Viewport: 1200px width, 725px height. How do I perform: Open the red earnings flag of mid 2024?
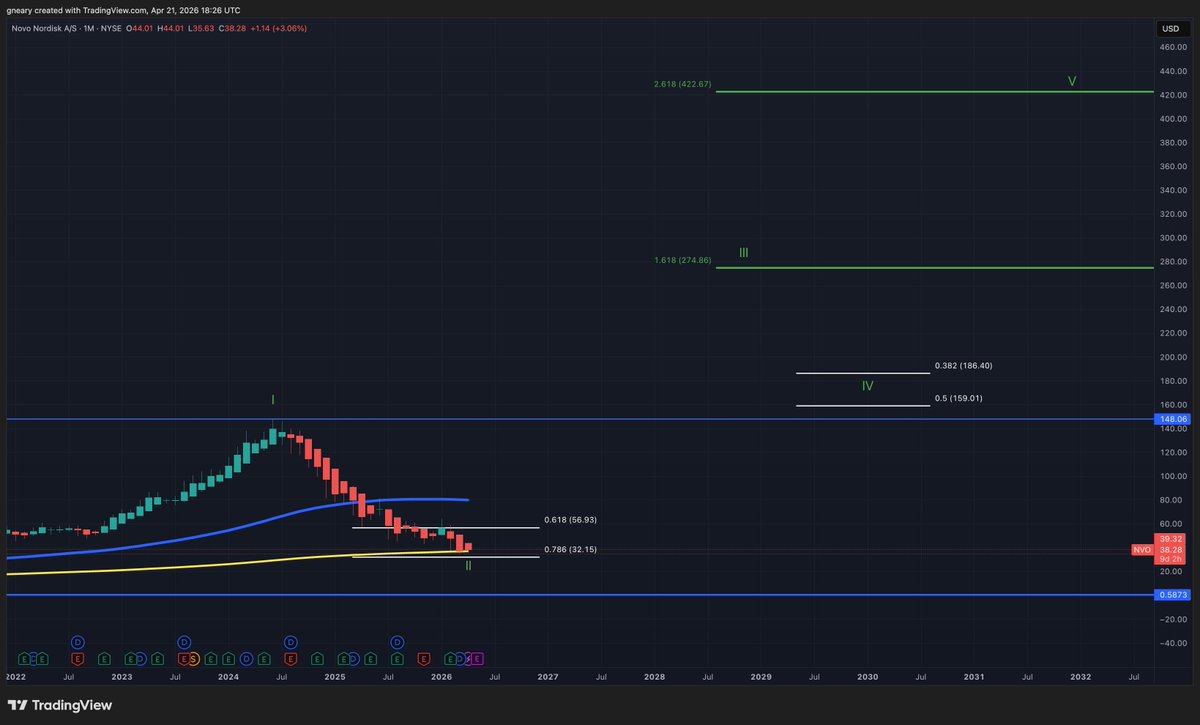[x=291, y=659]
